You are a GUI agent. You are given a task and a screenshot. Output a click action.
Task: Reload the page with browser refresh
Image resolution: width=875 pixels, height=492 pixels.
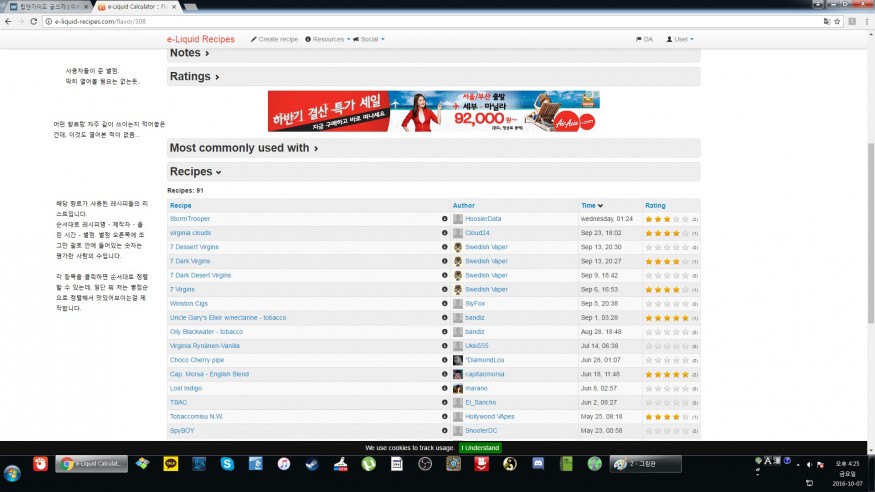click(33, 21)
